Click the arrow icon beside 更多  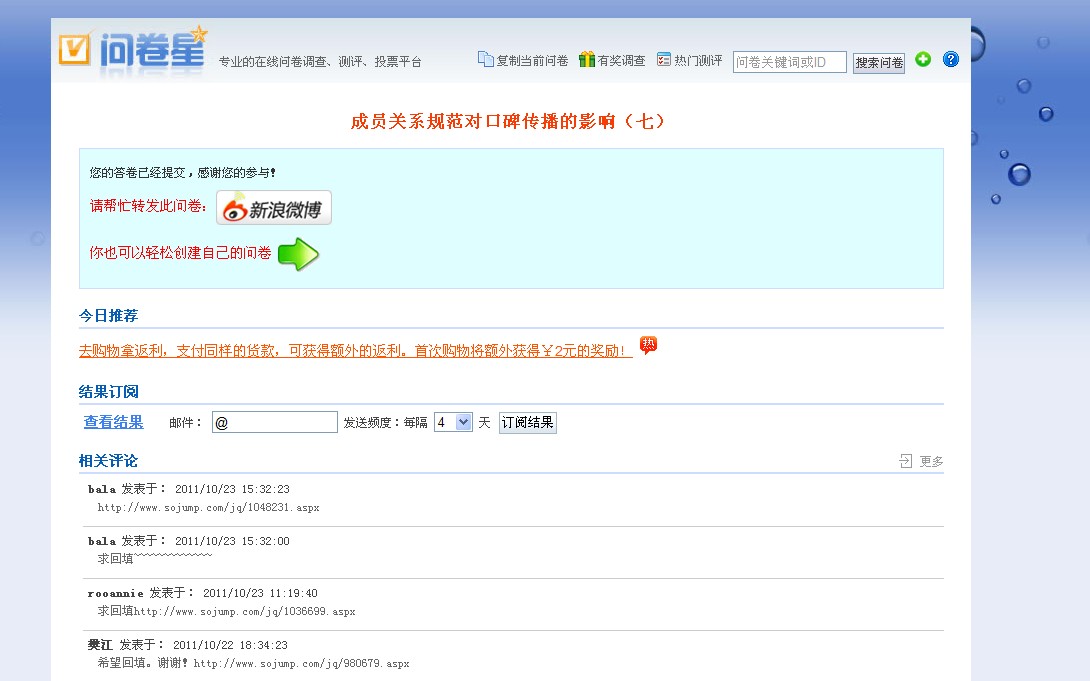click(905, 461)
